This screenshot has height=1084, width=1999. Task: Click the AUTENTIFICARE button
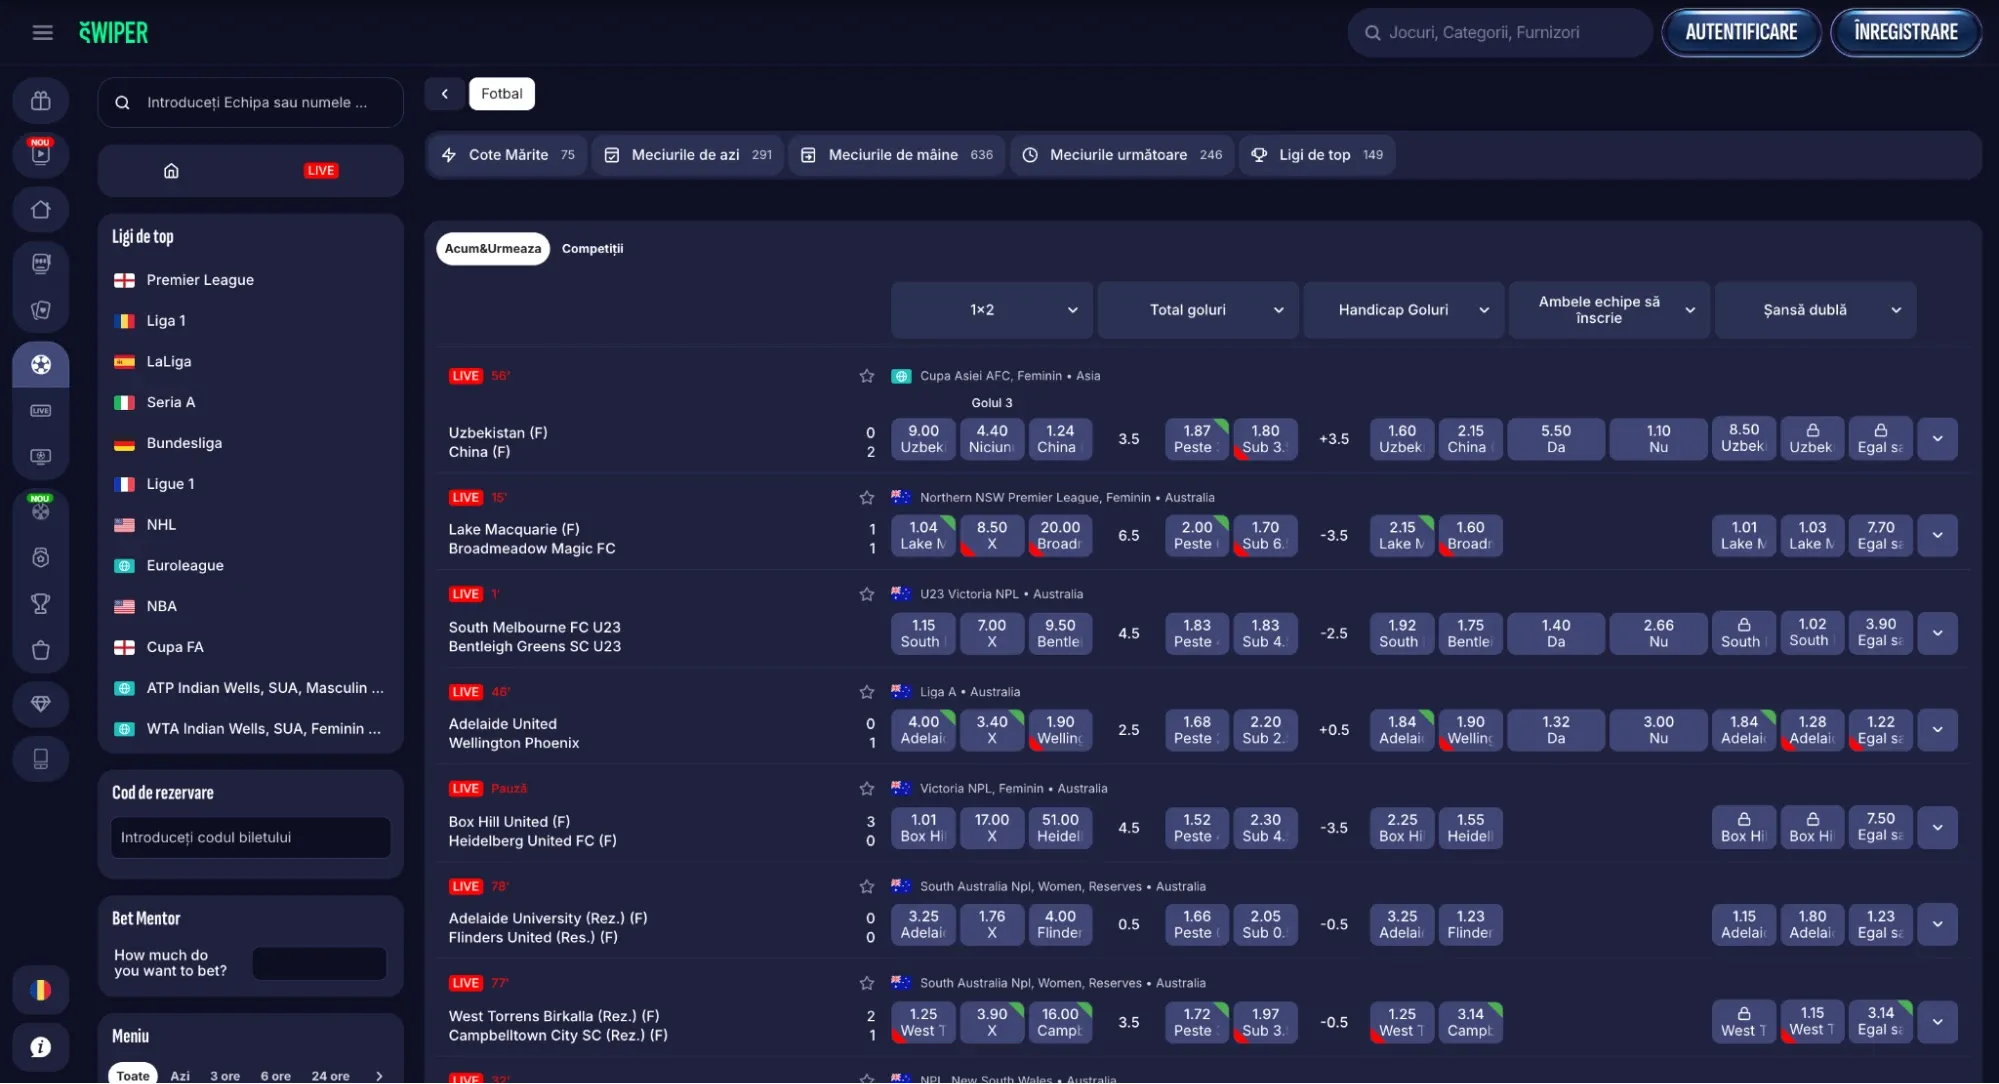(1741, 33)
